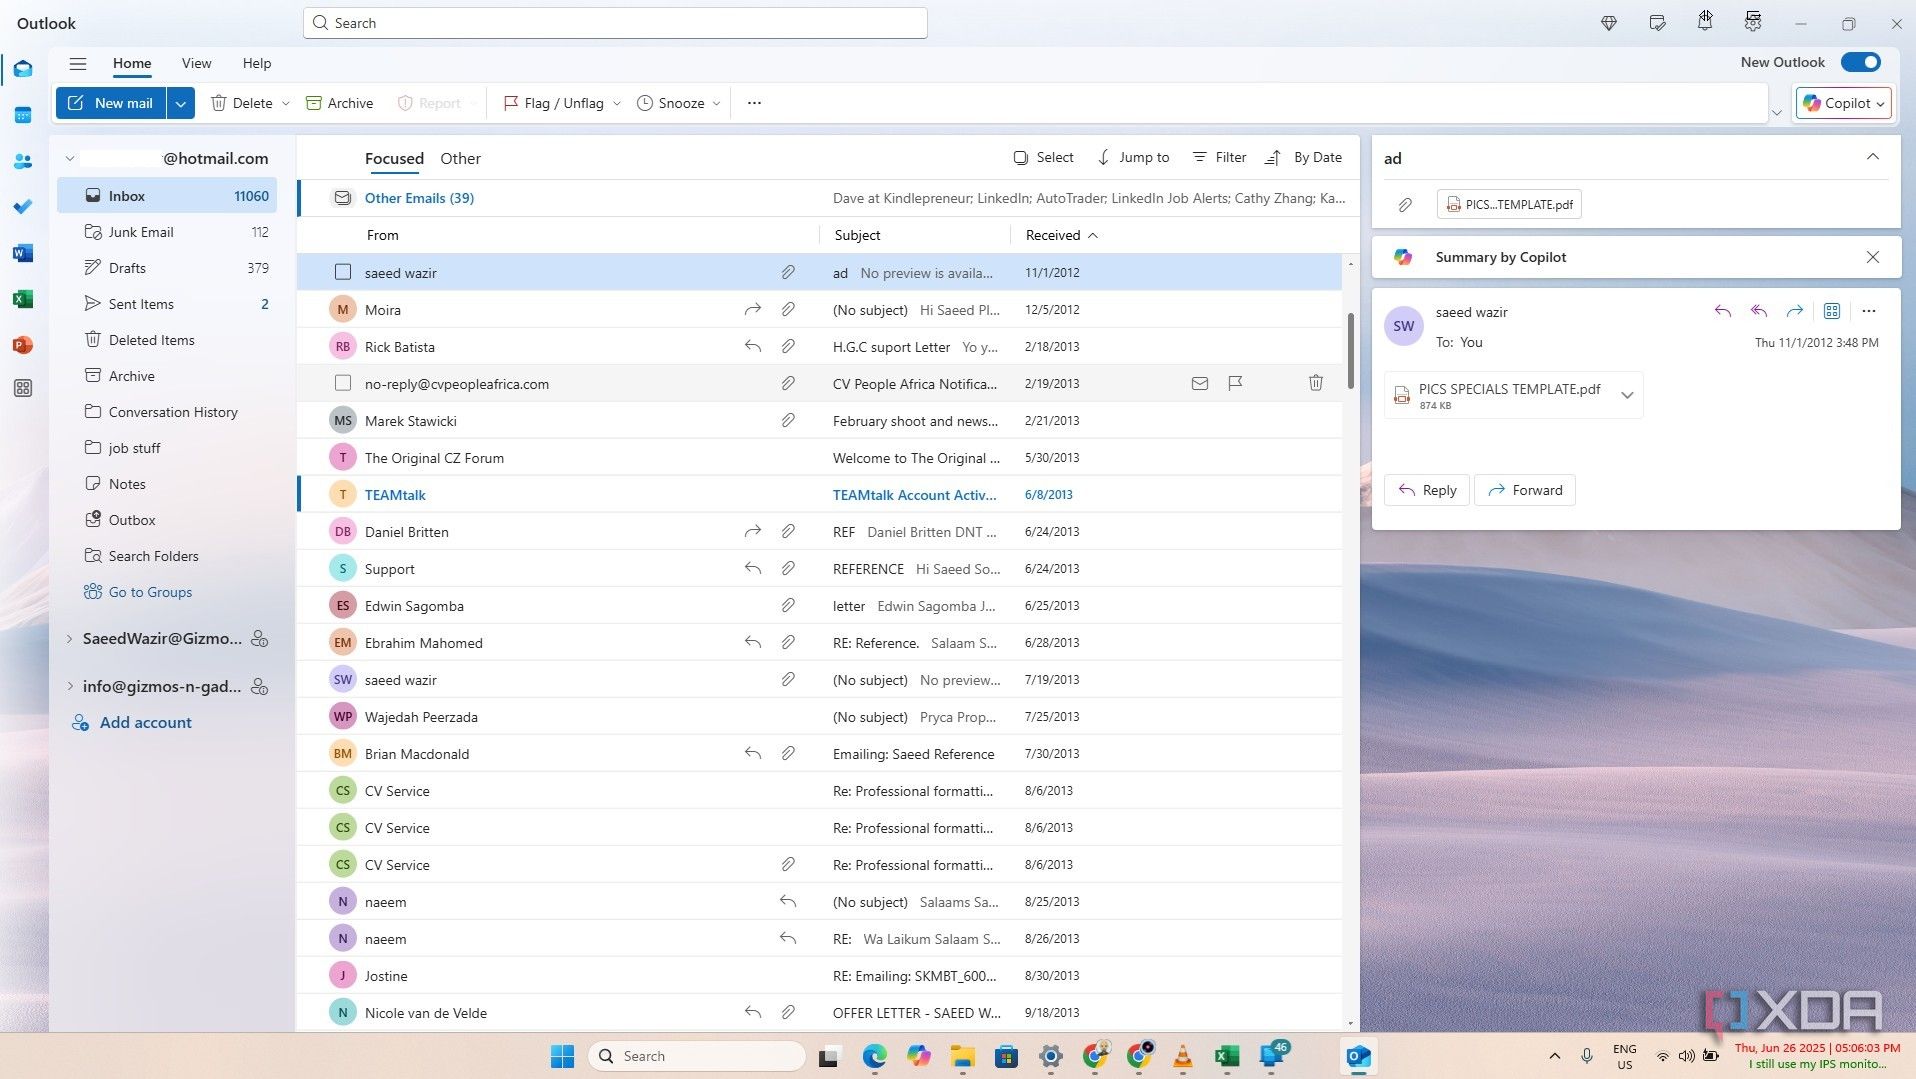Flag the cvpeopleafrica email

pyautogui.click(x=1235, y=383)
